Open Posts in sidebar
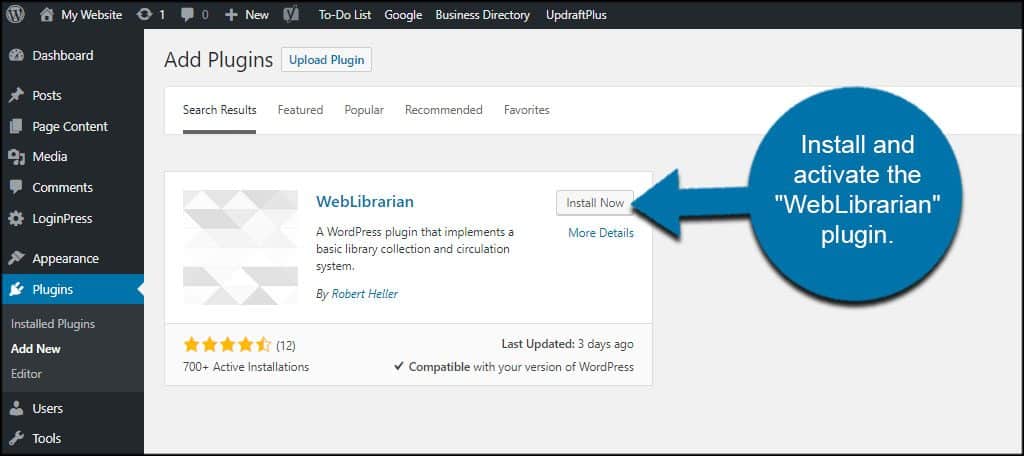 pyautogui.click(x=47, y=95)
